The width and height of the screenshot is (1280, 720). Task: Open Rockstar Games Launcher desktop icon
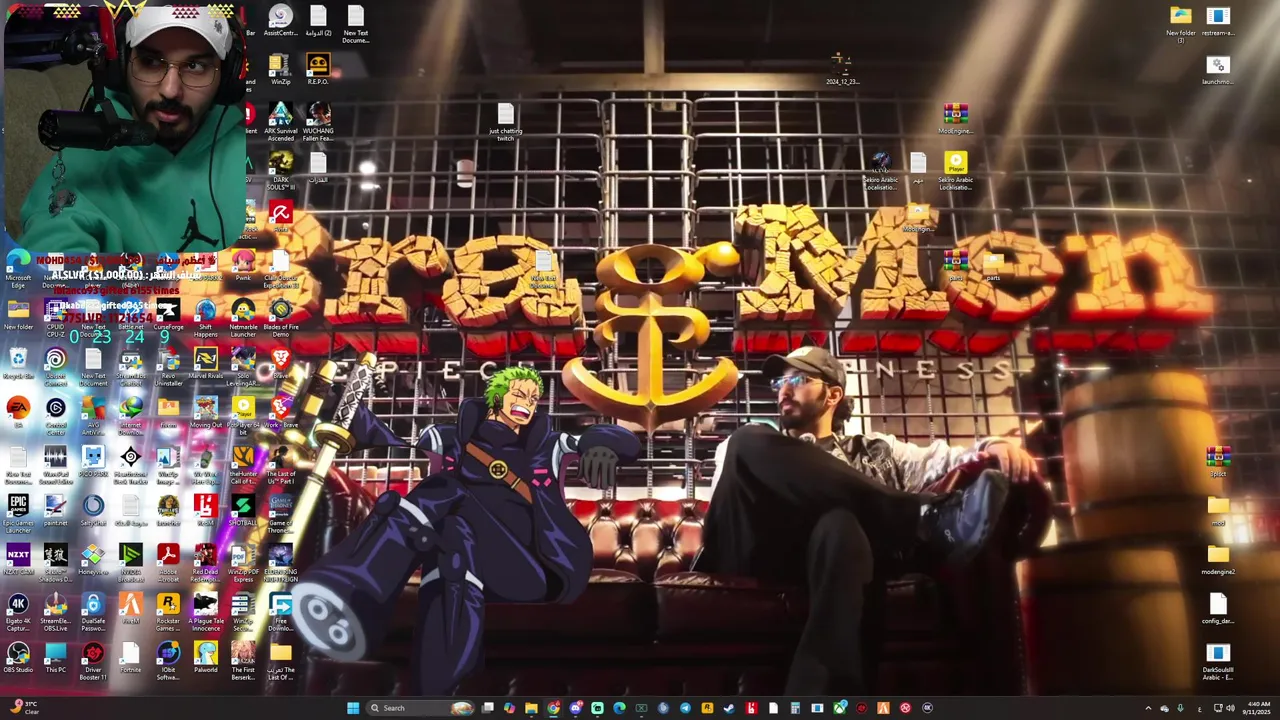[168, 611]
